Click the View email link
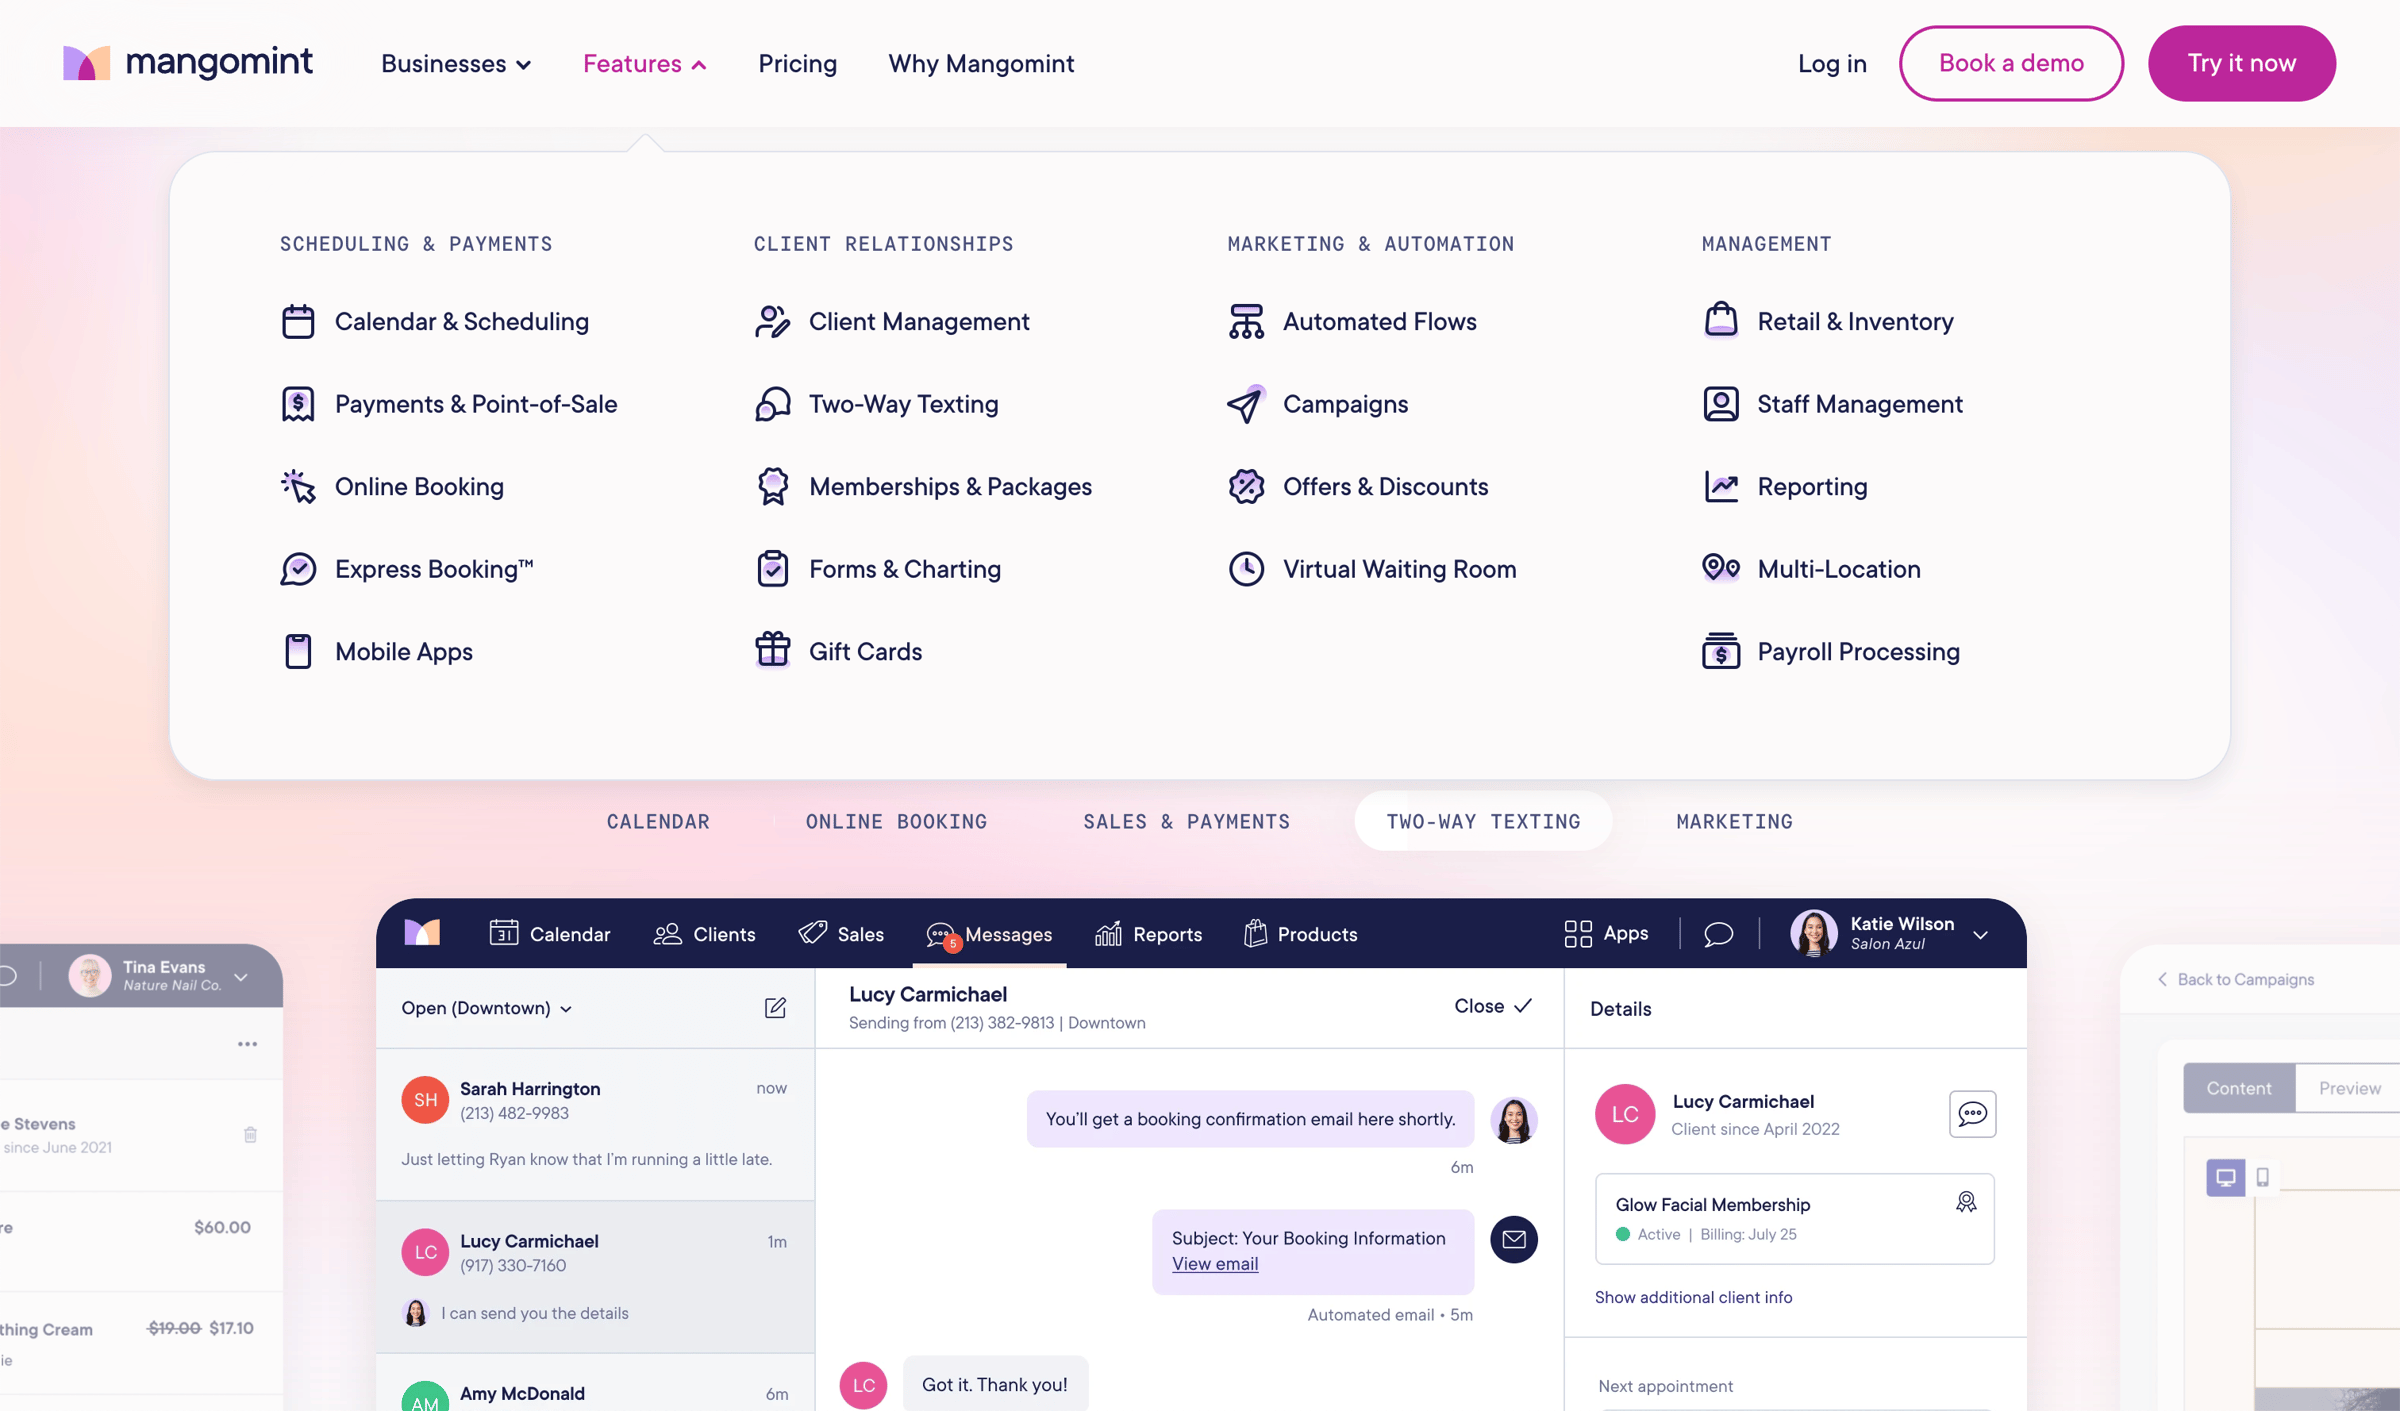The width and height of the screenshot is (2400, 1411). coord(1214,1263)
